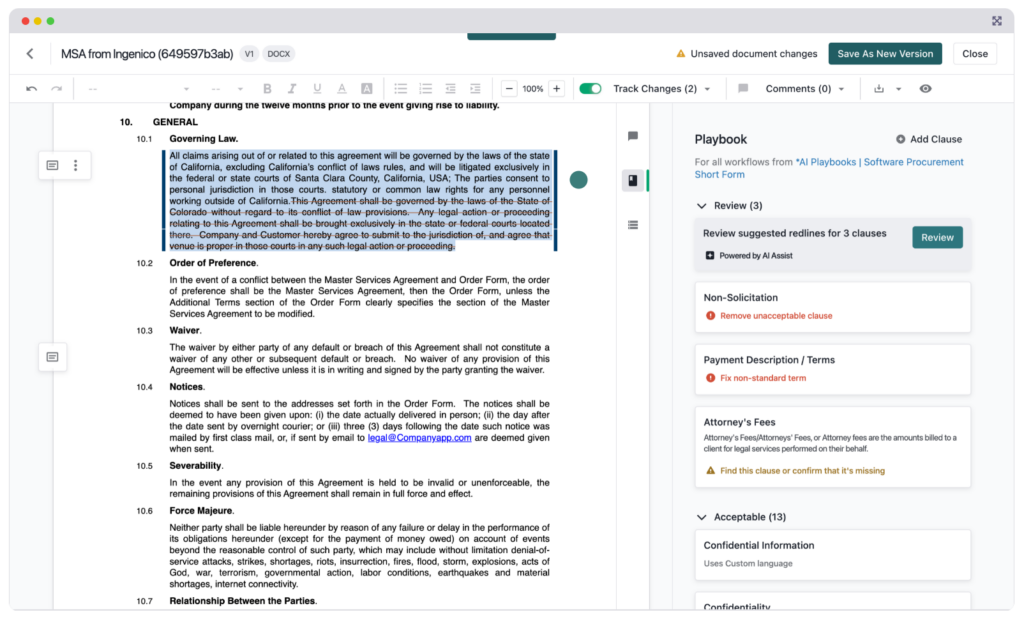Image resolution: width=1024 pixels, height=617 pixels.
Task: Open the clause list icon below the Playbook icon
Action: [632, 224]
